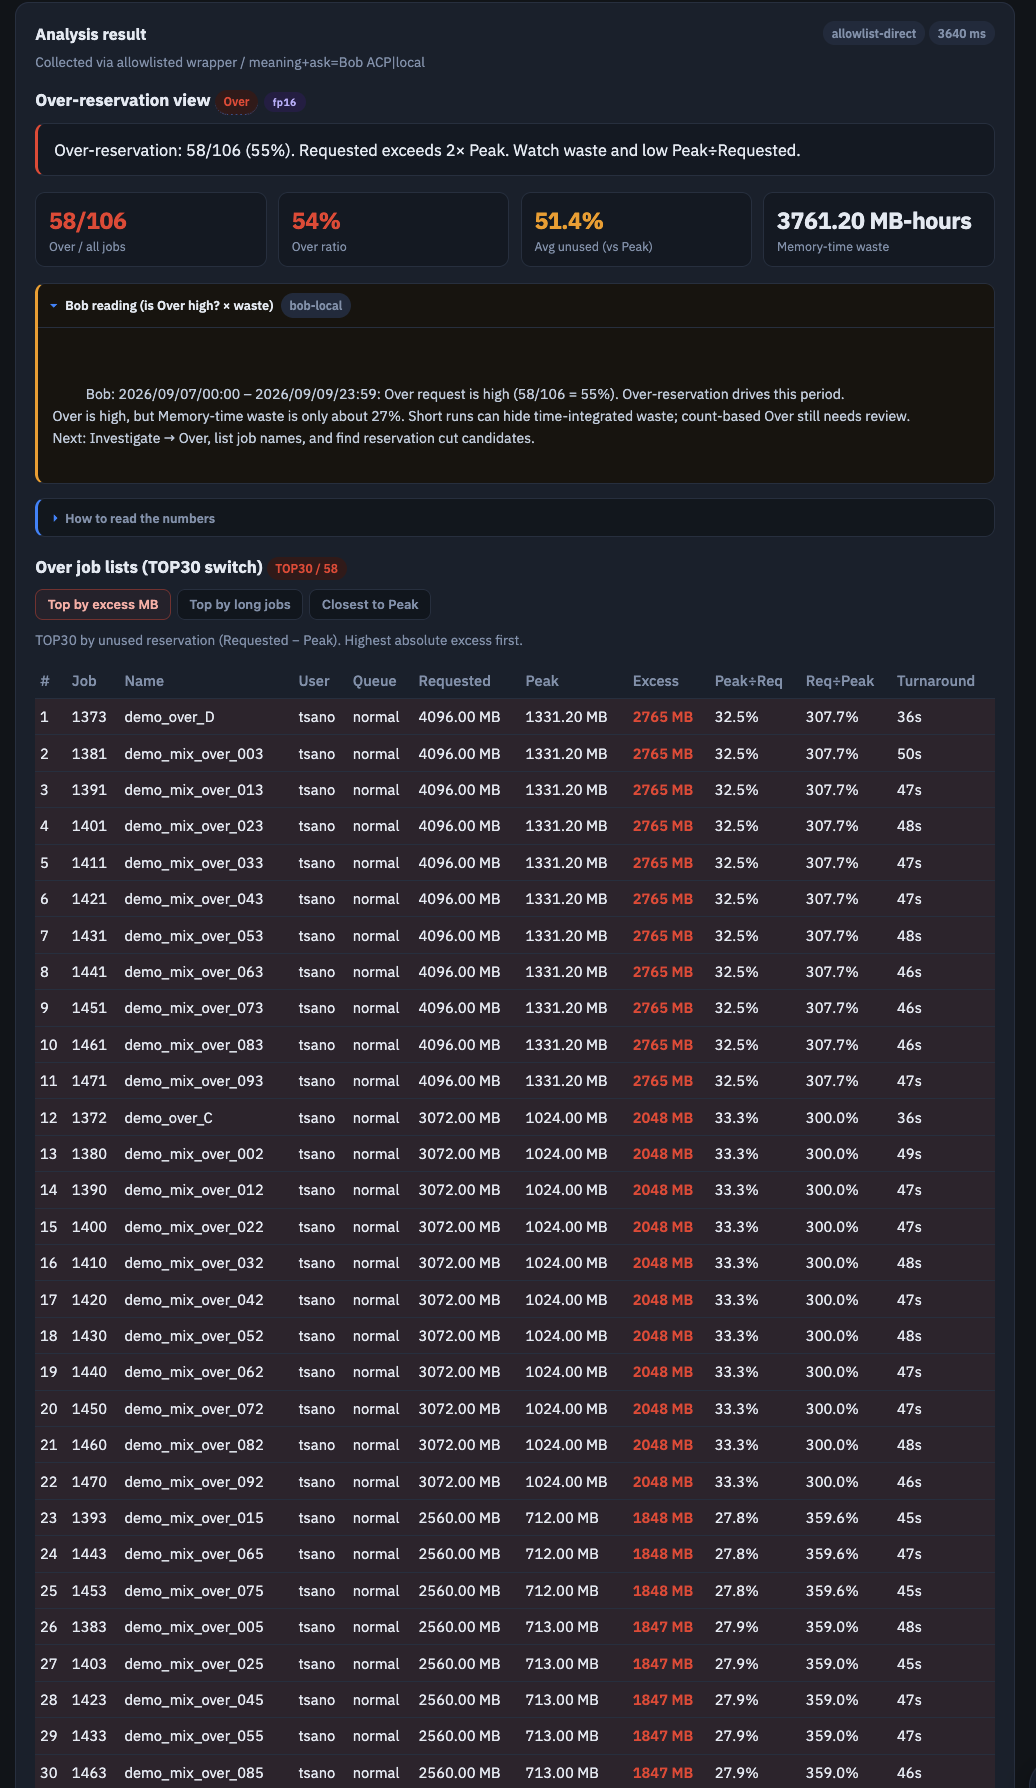Click the allowlist-direct badge
The image size is (1036, 1788).
click(874, 34)
